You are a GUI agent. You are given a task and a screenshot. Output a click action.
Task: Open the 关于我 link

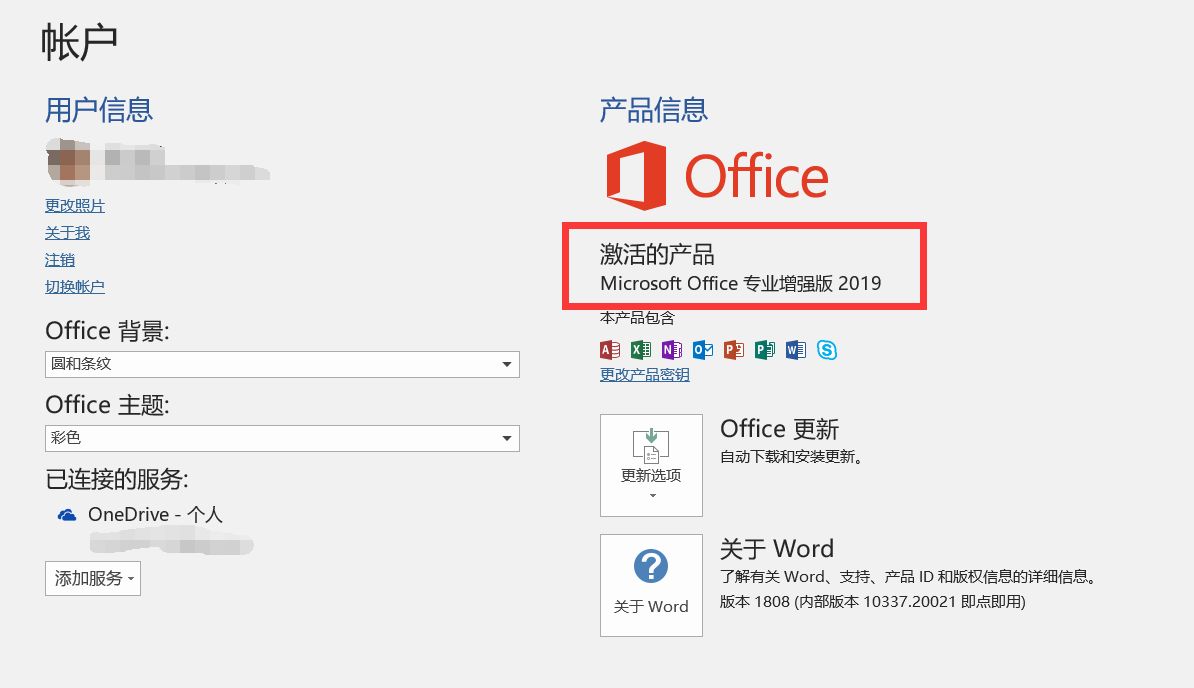click(x=67, y=233)
